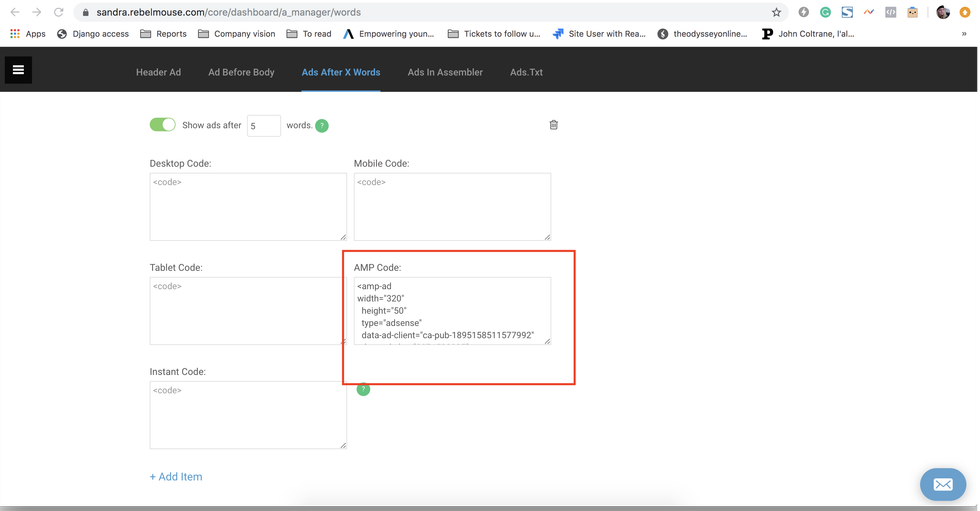
Task: Click inside the AMP Code textarea
Action: 452,310
